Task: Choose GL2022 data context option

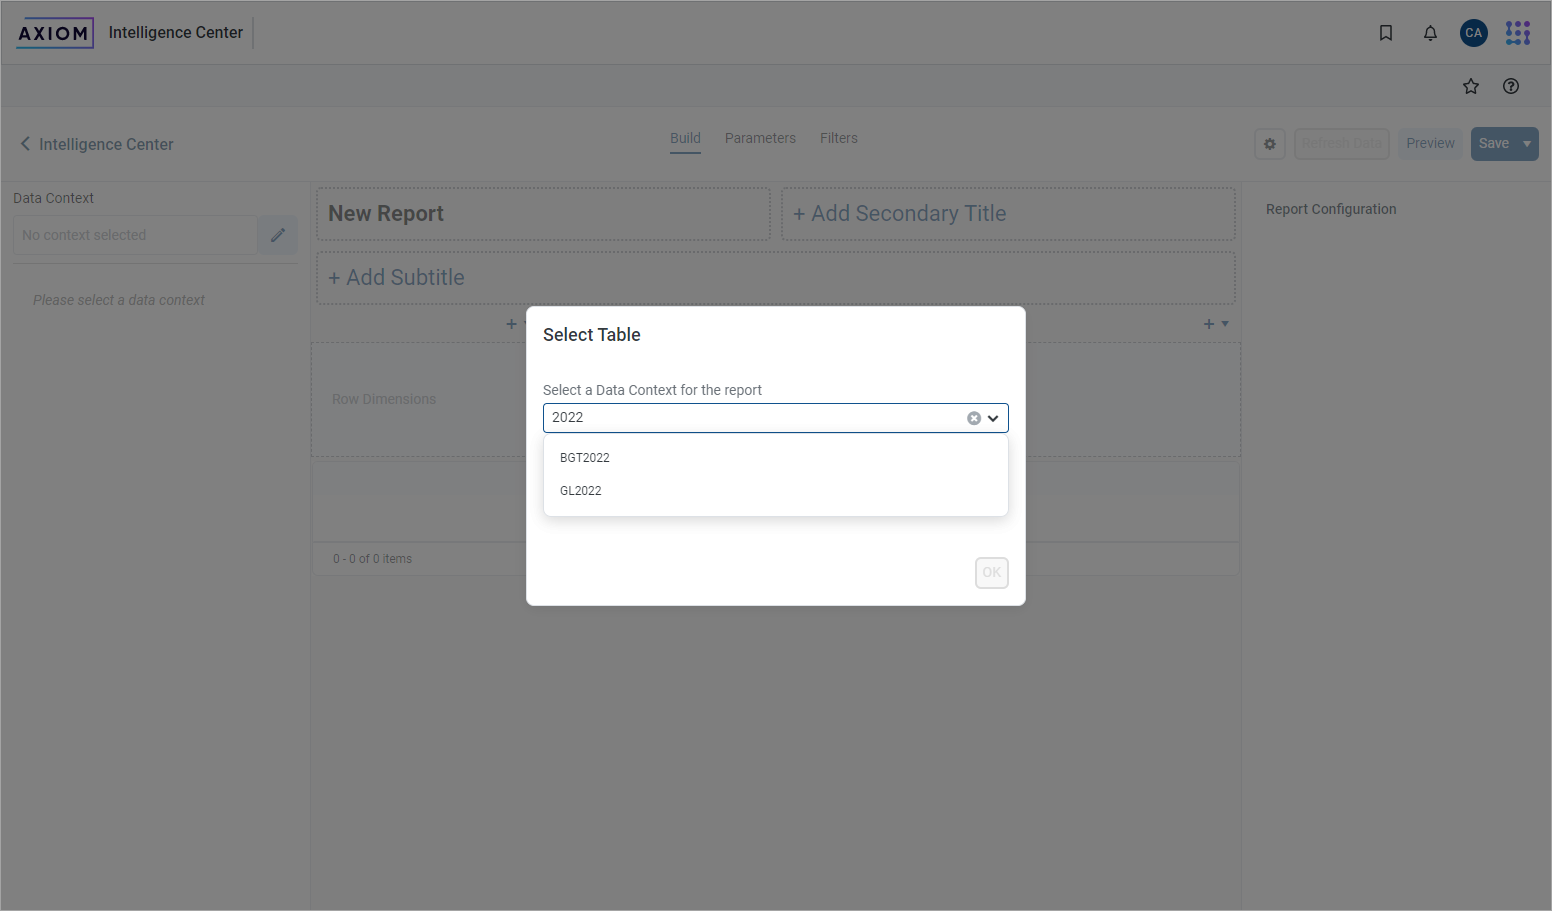Action: tap(581, 491)
